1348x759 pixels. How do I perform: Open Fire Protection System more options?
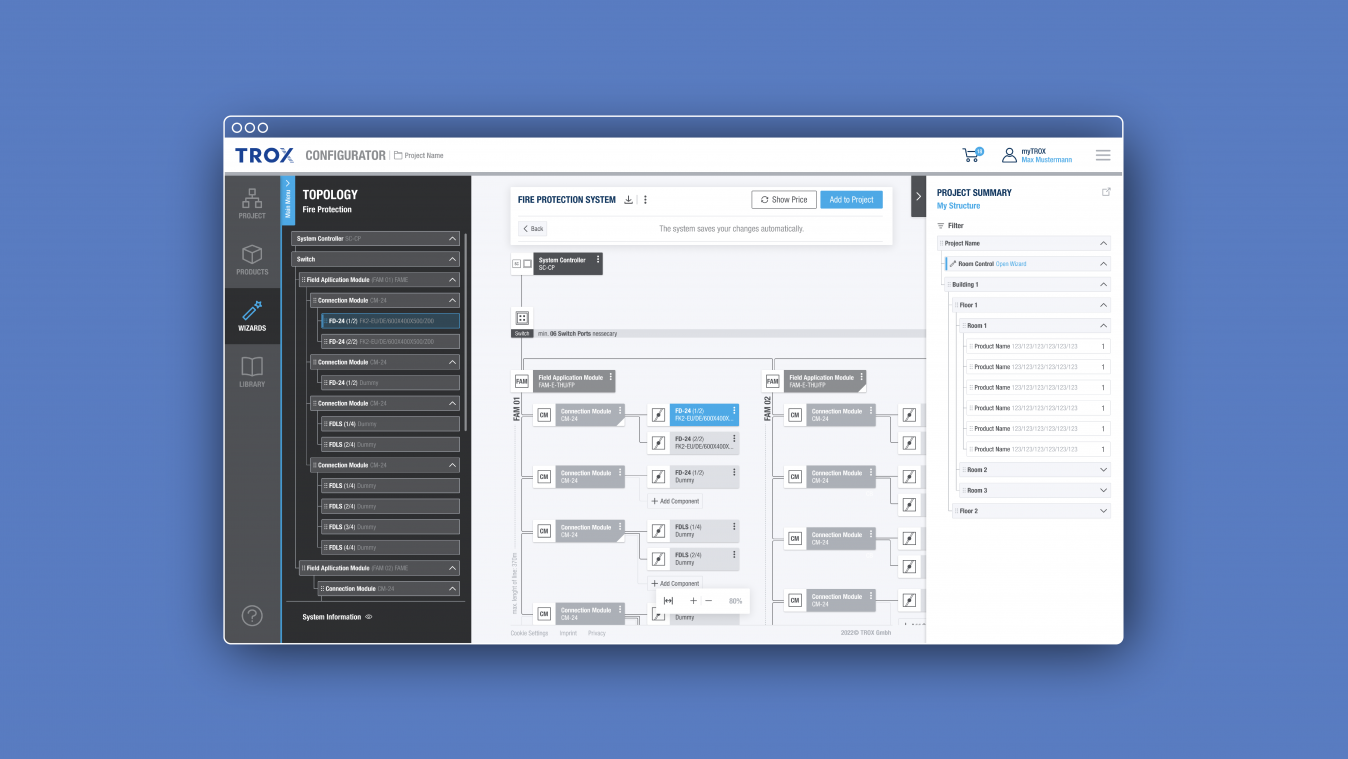(645, 200)
